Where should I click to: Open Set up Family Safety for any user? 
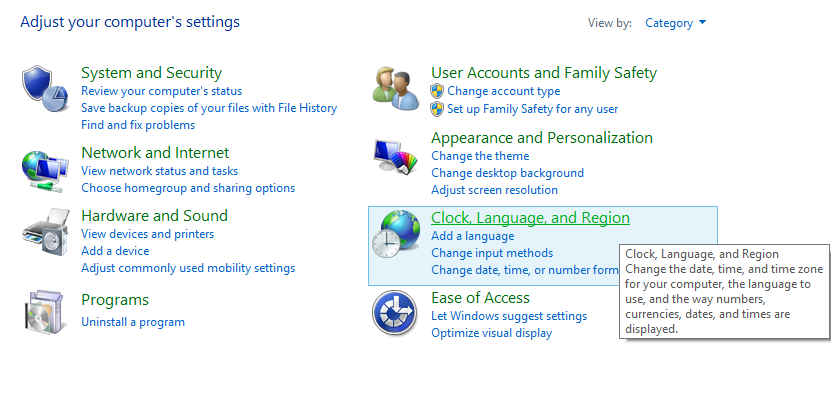pos(532,108)
